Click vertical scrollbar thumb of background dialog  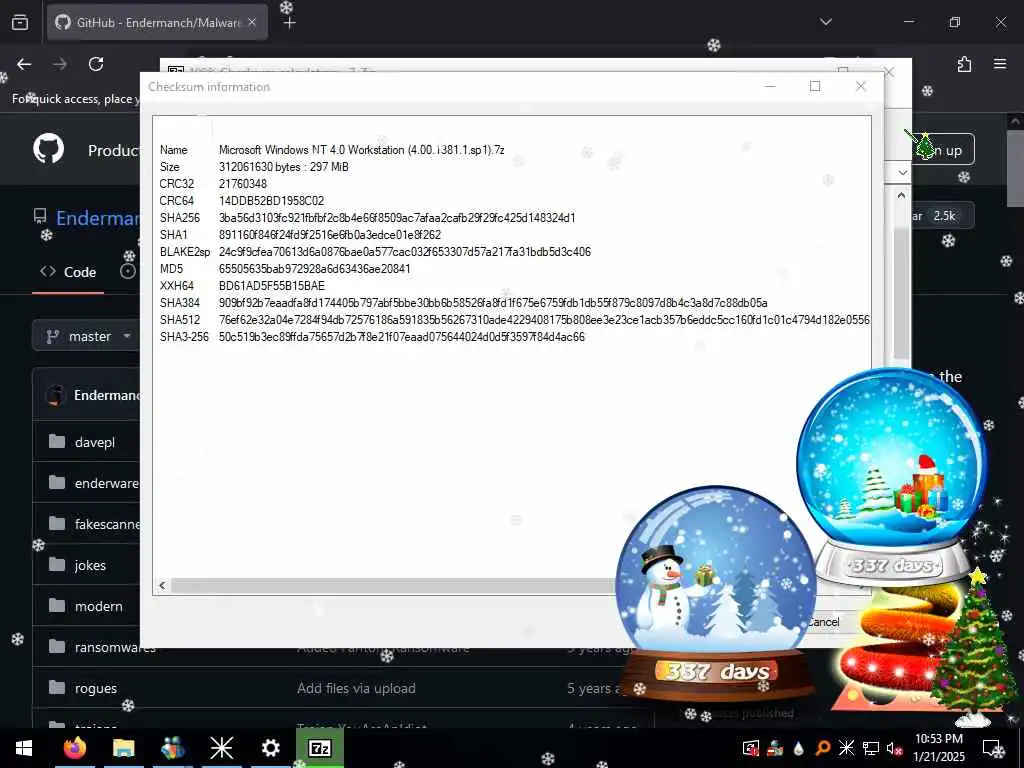(902, 293)
